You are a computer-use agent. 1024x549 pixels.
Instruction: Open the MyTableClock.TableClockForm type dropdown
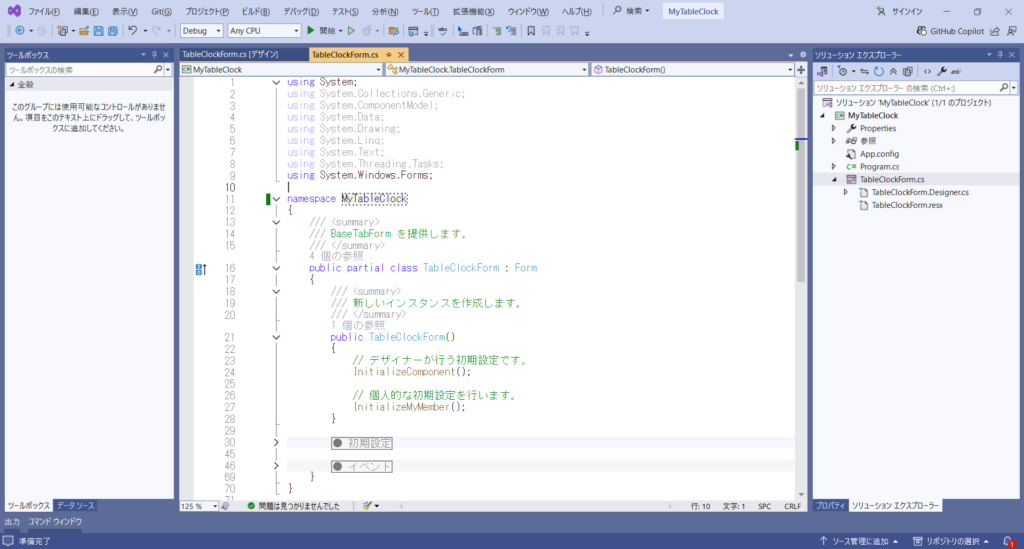(487, 69)
